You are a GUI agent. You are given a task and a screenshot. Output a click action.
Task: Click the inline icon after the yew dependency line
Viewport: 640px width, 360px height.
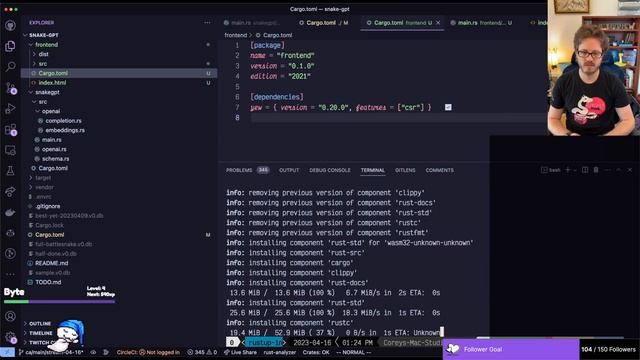(448, 107)
